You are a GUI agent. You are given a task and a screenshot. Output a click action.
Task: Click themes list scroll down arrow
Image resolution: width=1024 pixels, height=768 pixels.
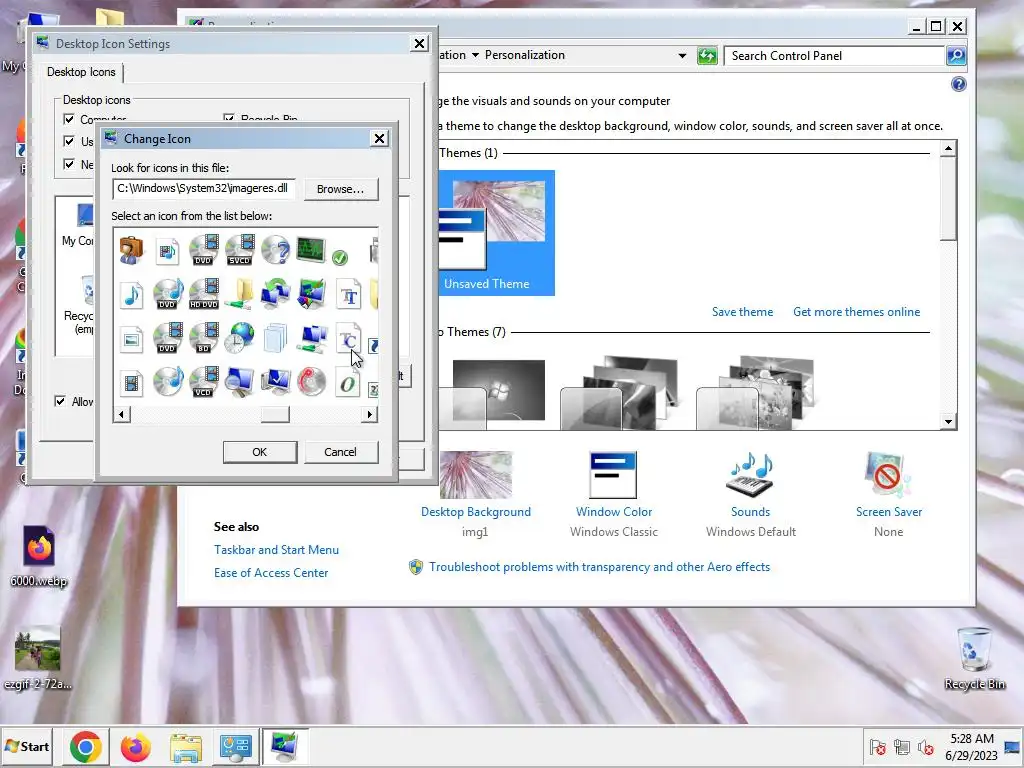(x=948, y=421)
